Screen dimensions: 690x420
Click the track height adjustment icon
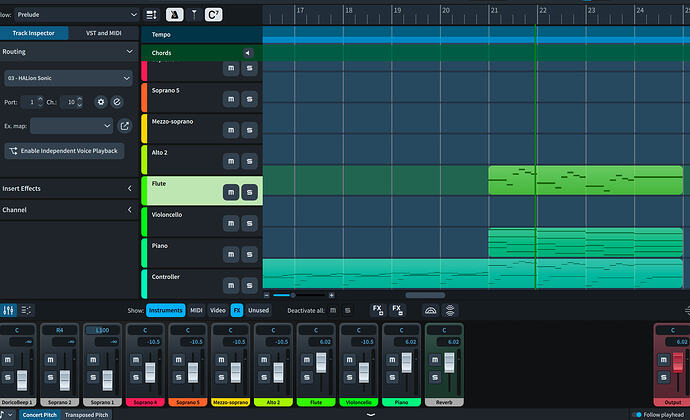pyautogui.click(x=151, y=14)
